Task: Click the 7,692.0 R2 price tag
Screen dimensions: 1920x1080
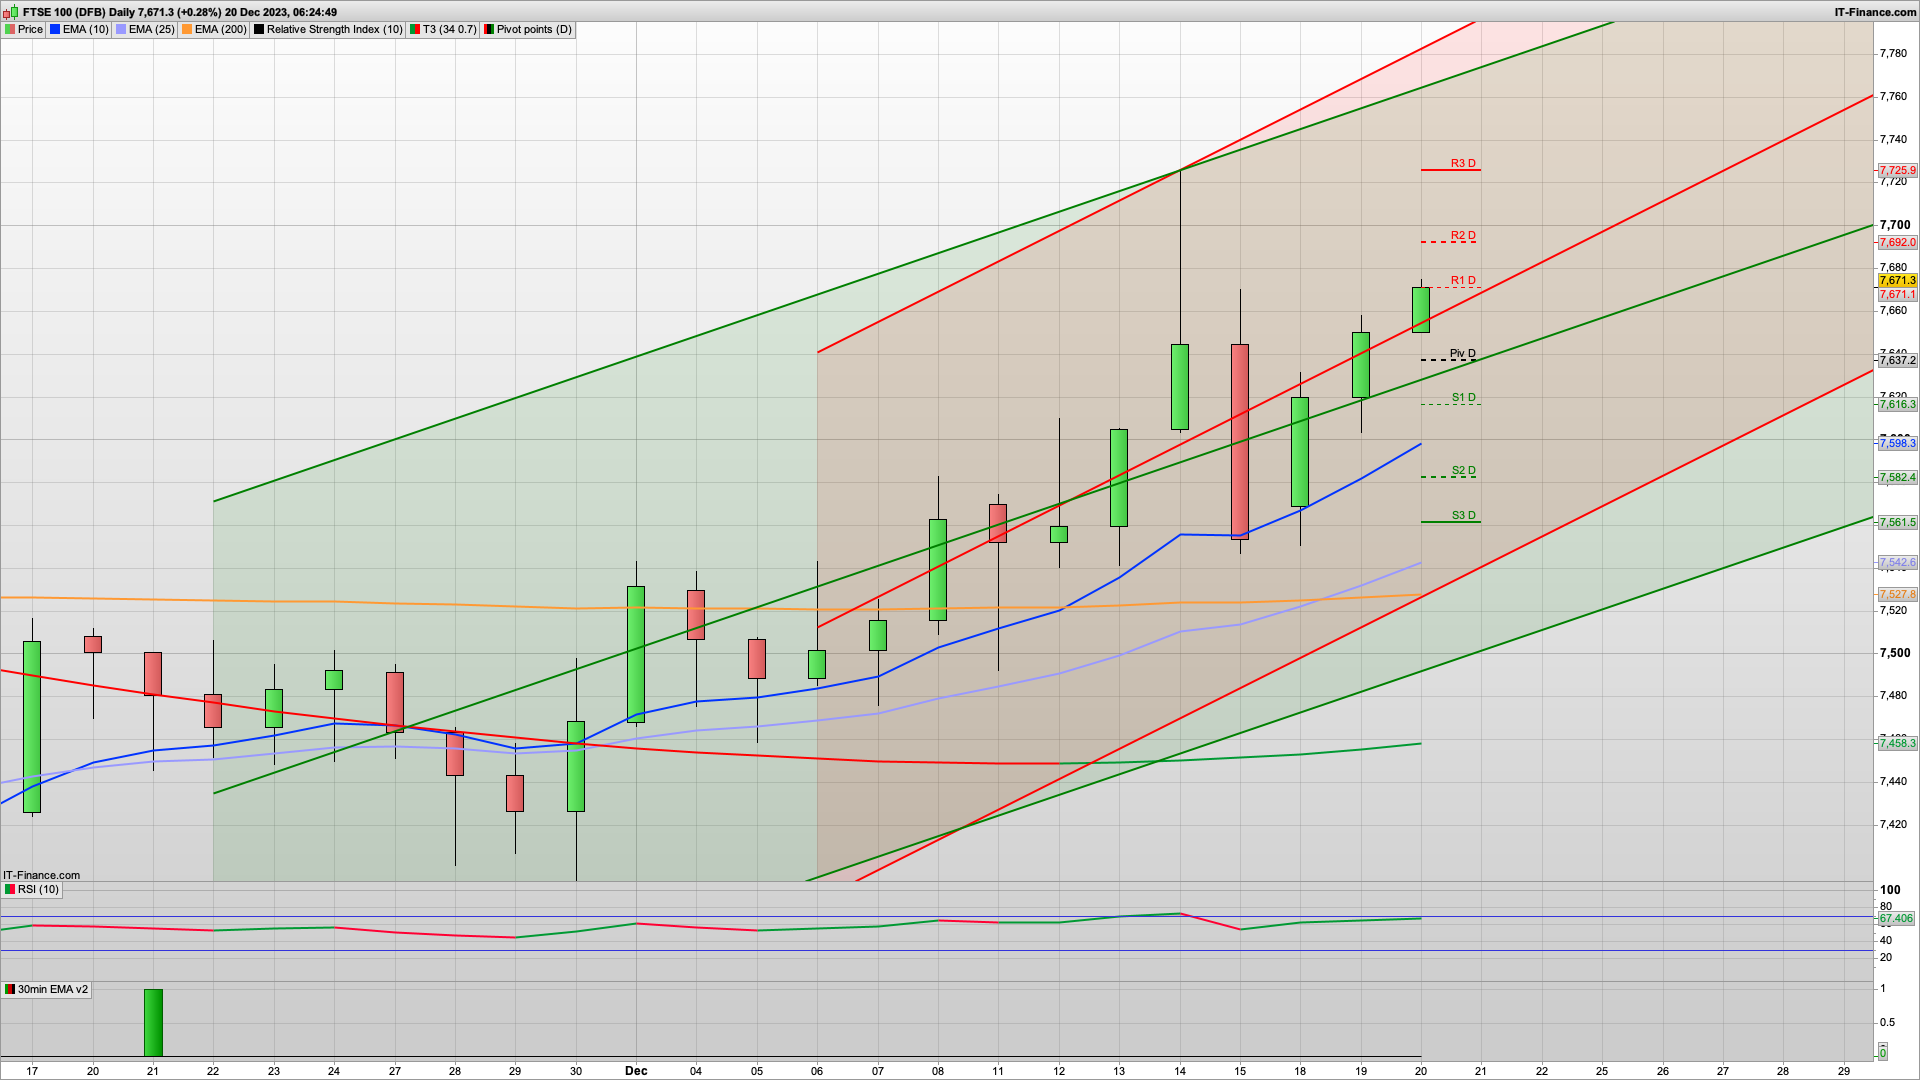Action: [1897, 243]
